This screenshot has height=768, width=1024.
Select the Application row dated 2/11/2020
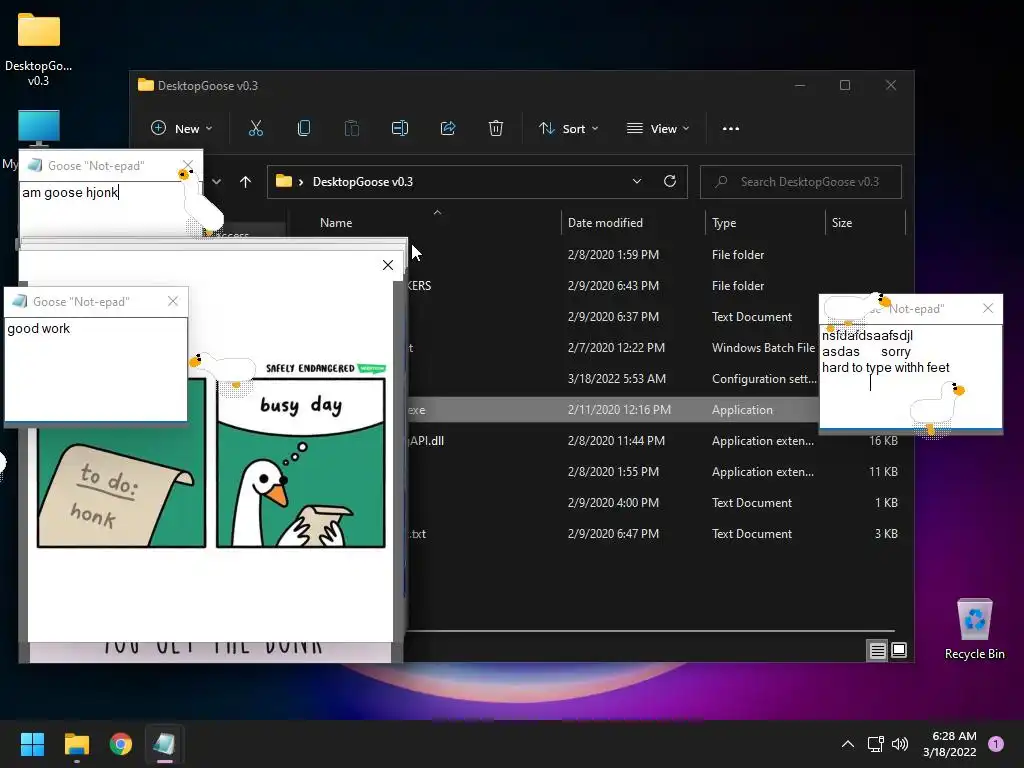[613, 409]
